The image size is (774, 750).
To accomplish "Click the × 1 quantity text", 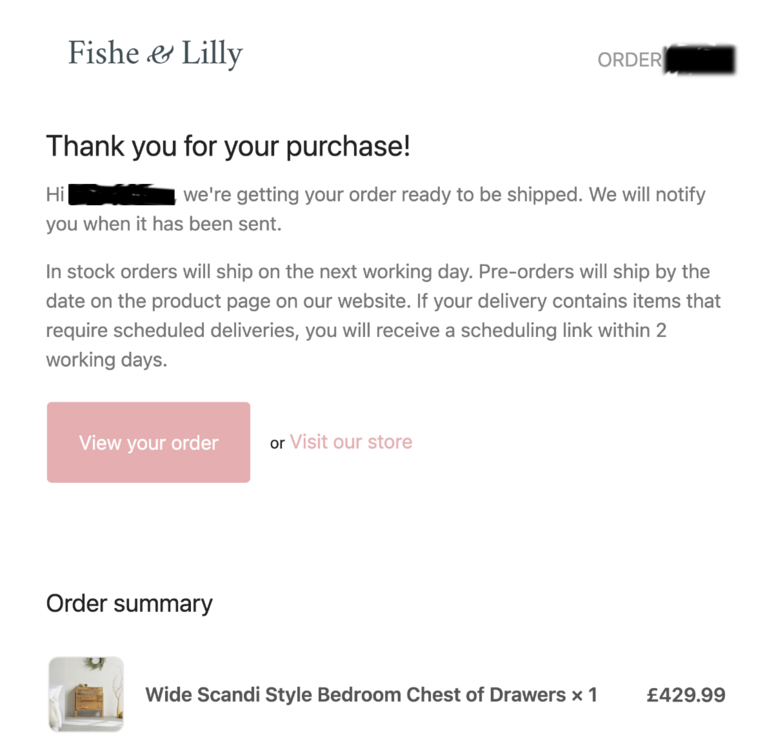I will tap(584, 695).
